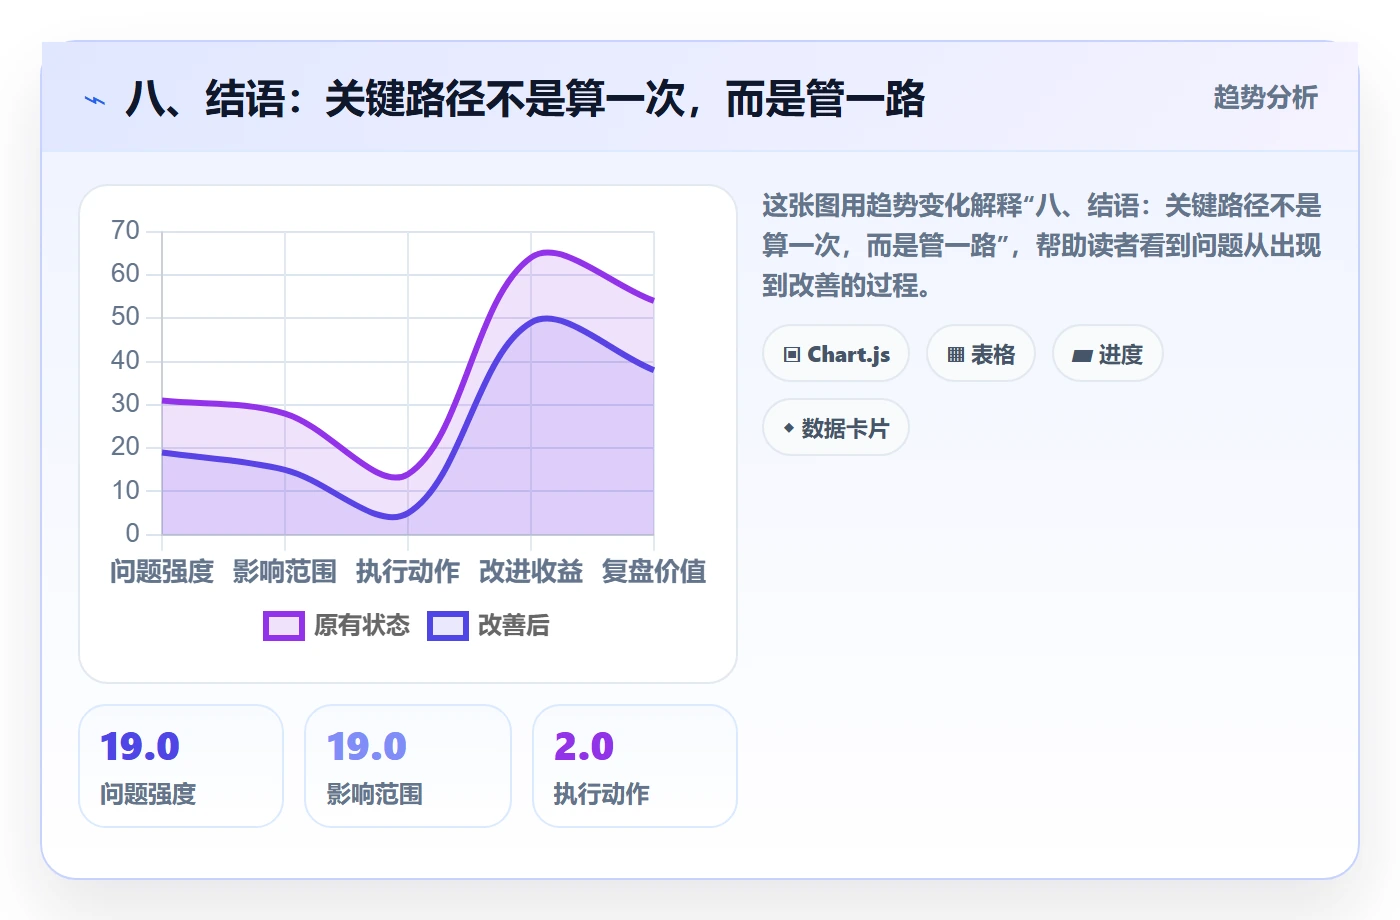Select the 进度 tag
The height and width of the screenshot is (920, 1400).
pyautogui.click(x=1108, y=354)
